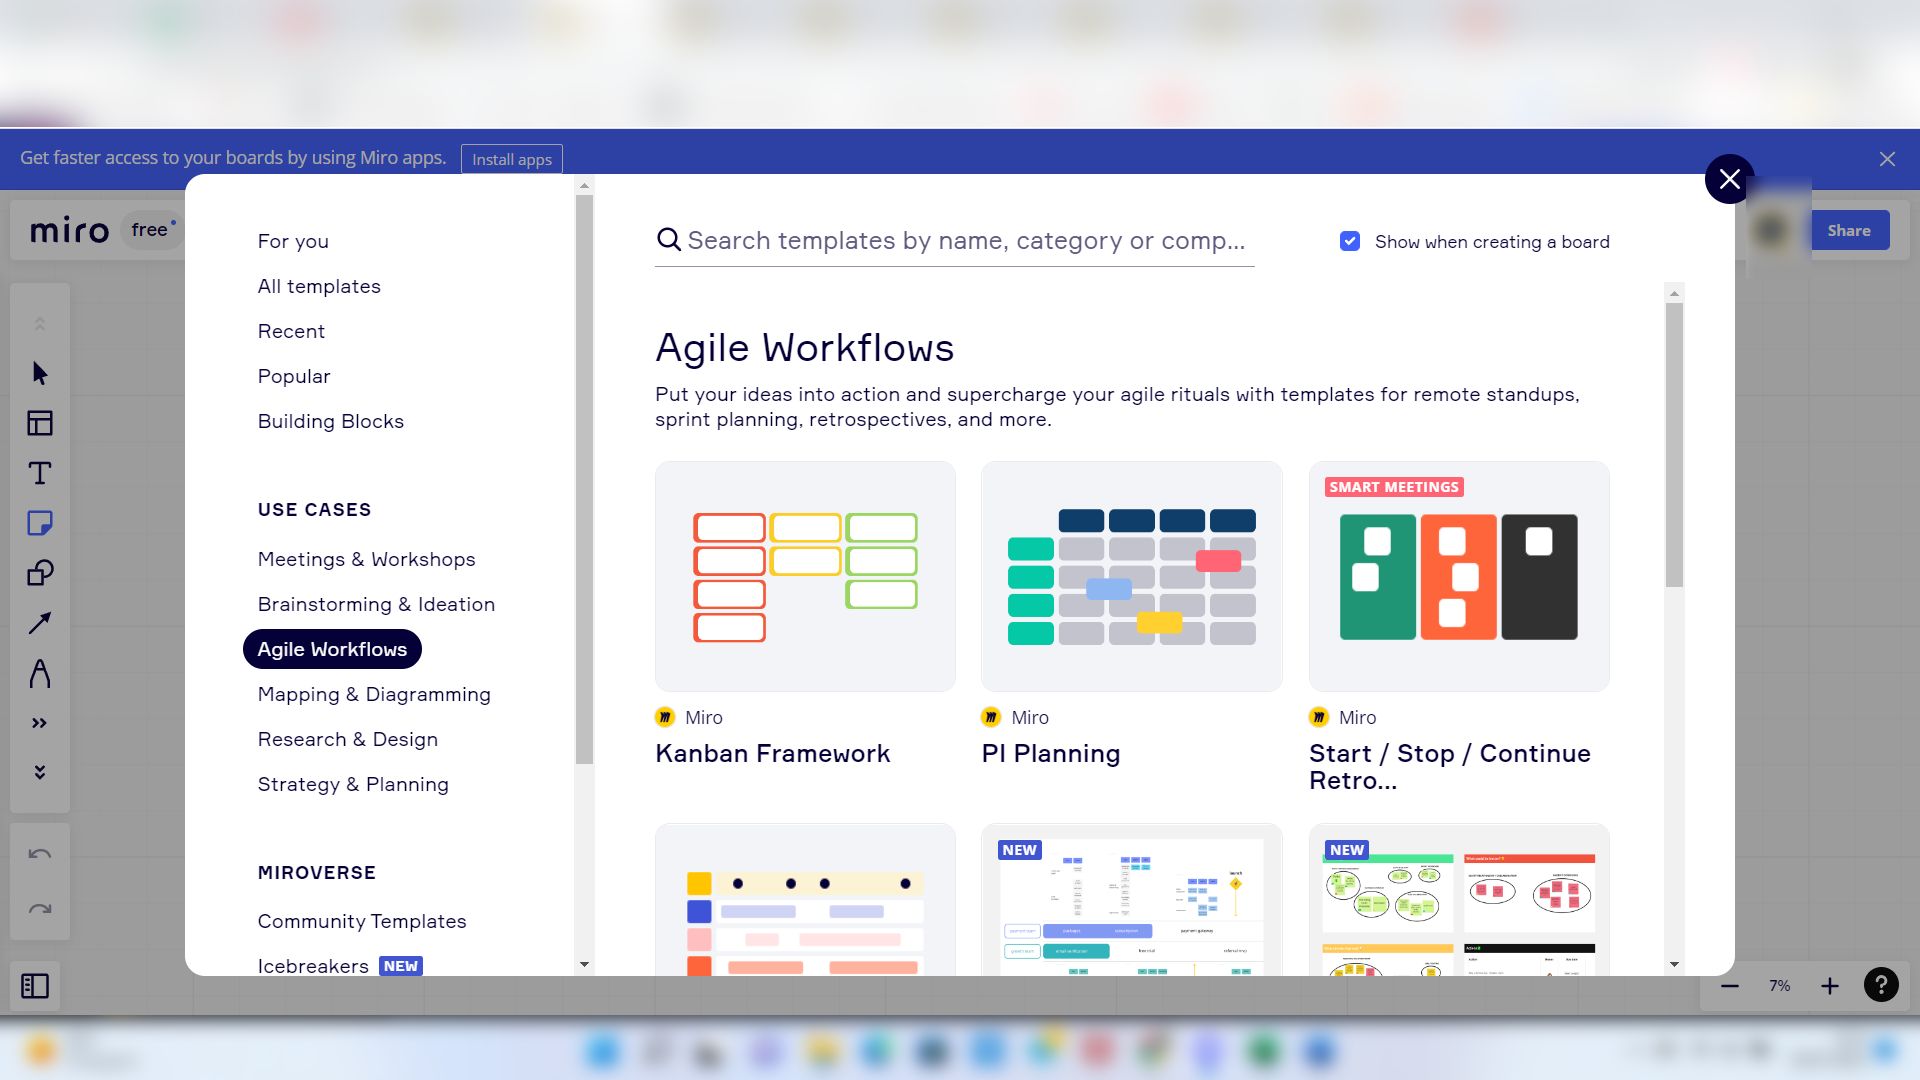
Task: Click the help question mark icon
Action: pos(1881,985)
